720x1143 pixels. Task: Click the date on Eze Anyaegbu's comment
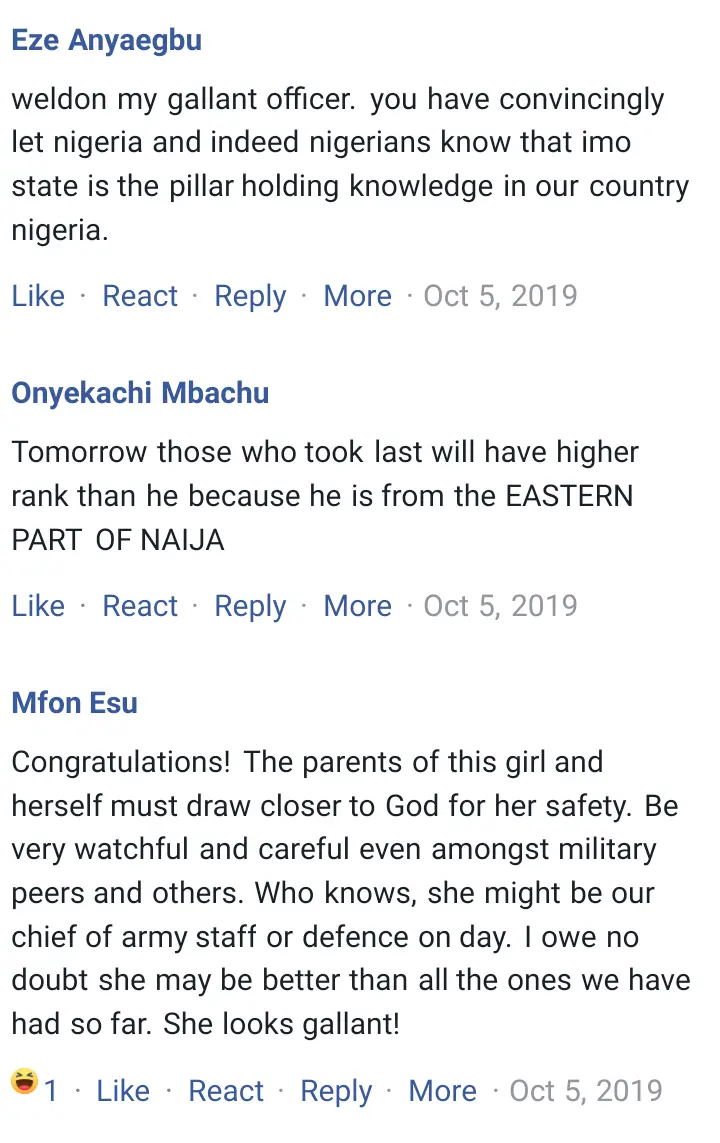coord(500,296)
